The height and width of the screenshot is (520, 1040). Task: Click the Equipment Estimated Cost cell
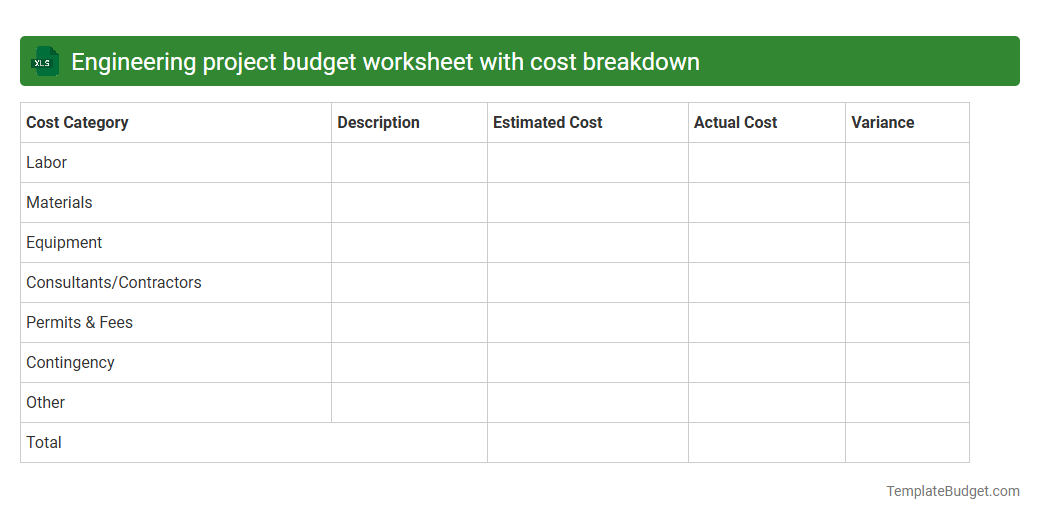pos(588,243)
